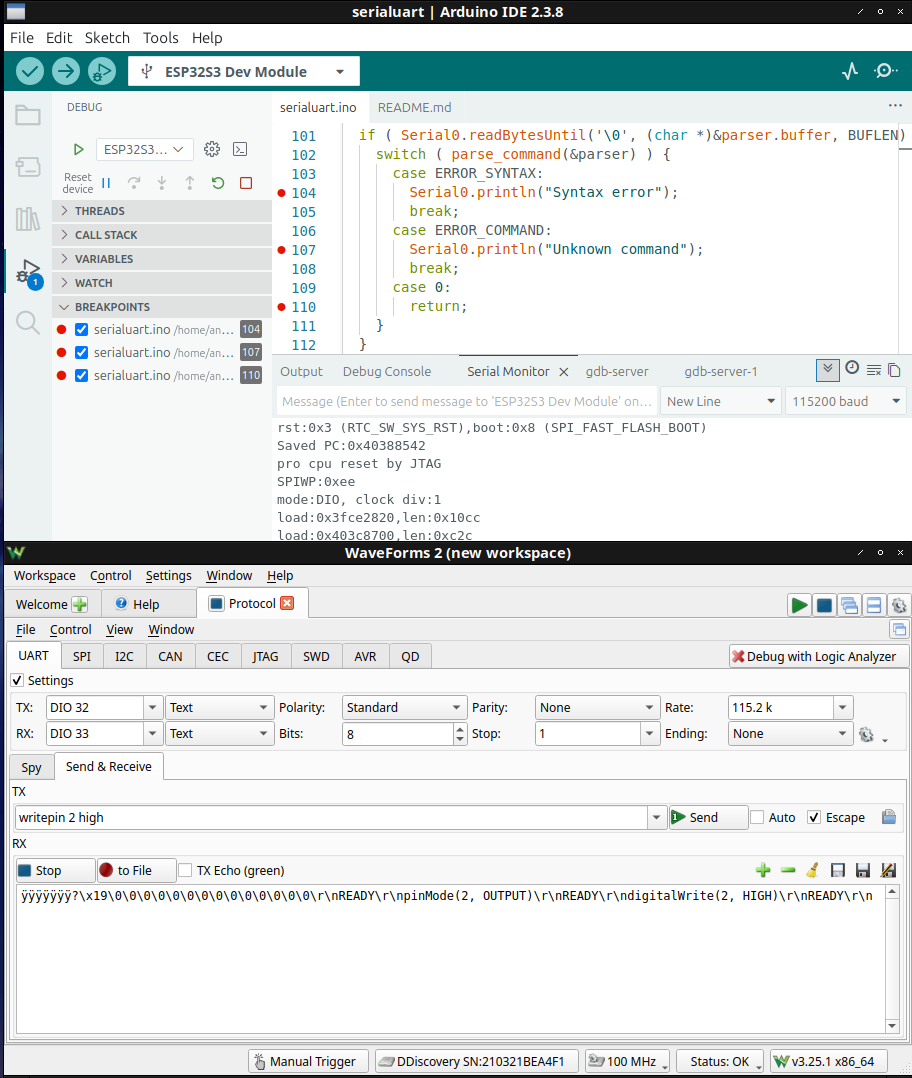Open the Library Manager sidebar icon
Viewport: 912px width, 1078px height.
[27, 219]
